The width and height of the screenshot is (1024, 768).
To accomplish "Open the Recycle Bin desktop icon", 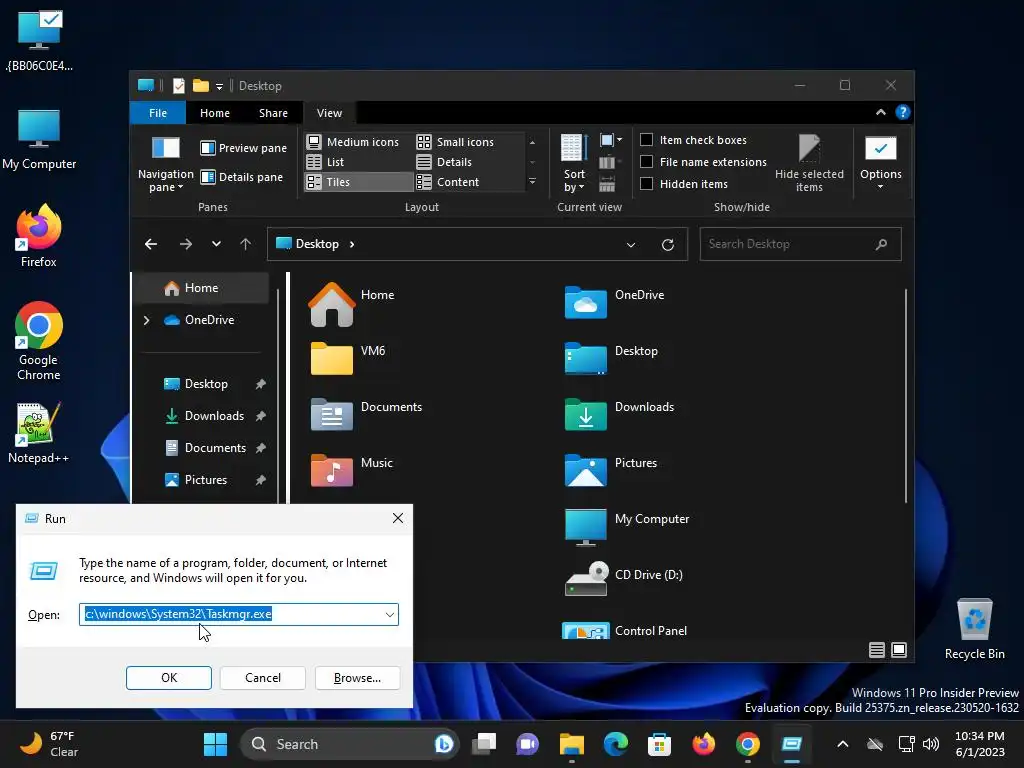I will 974,629.
